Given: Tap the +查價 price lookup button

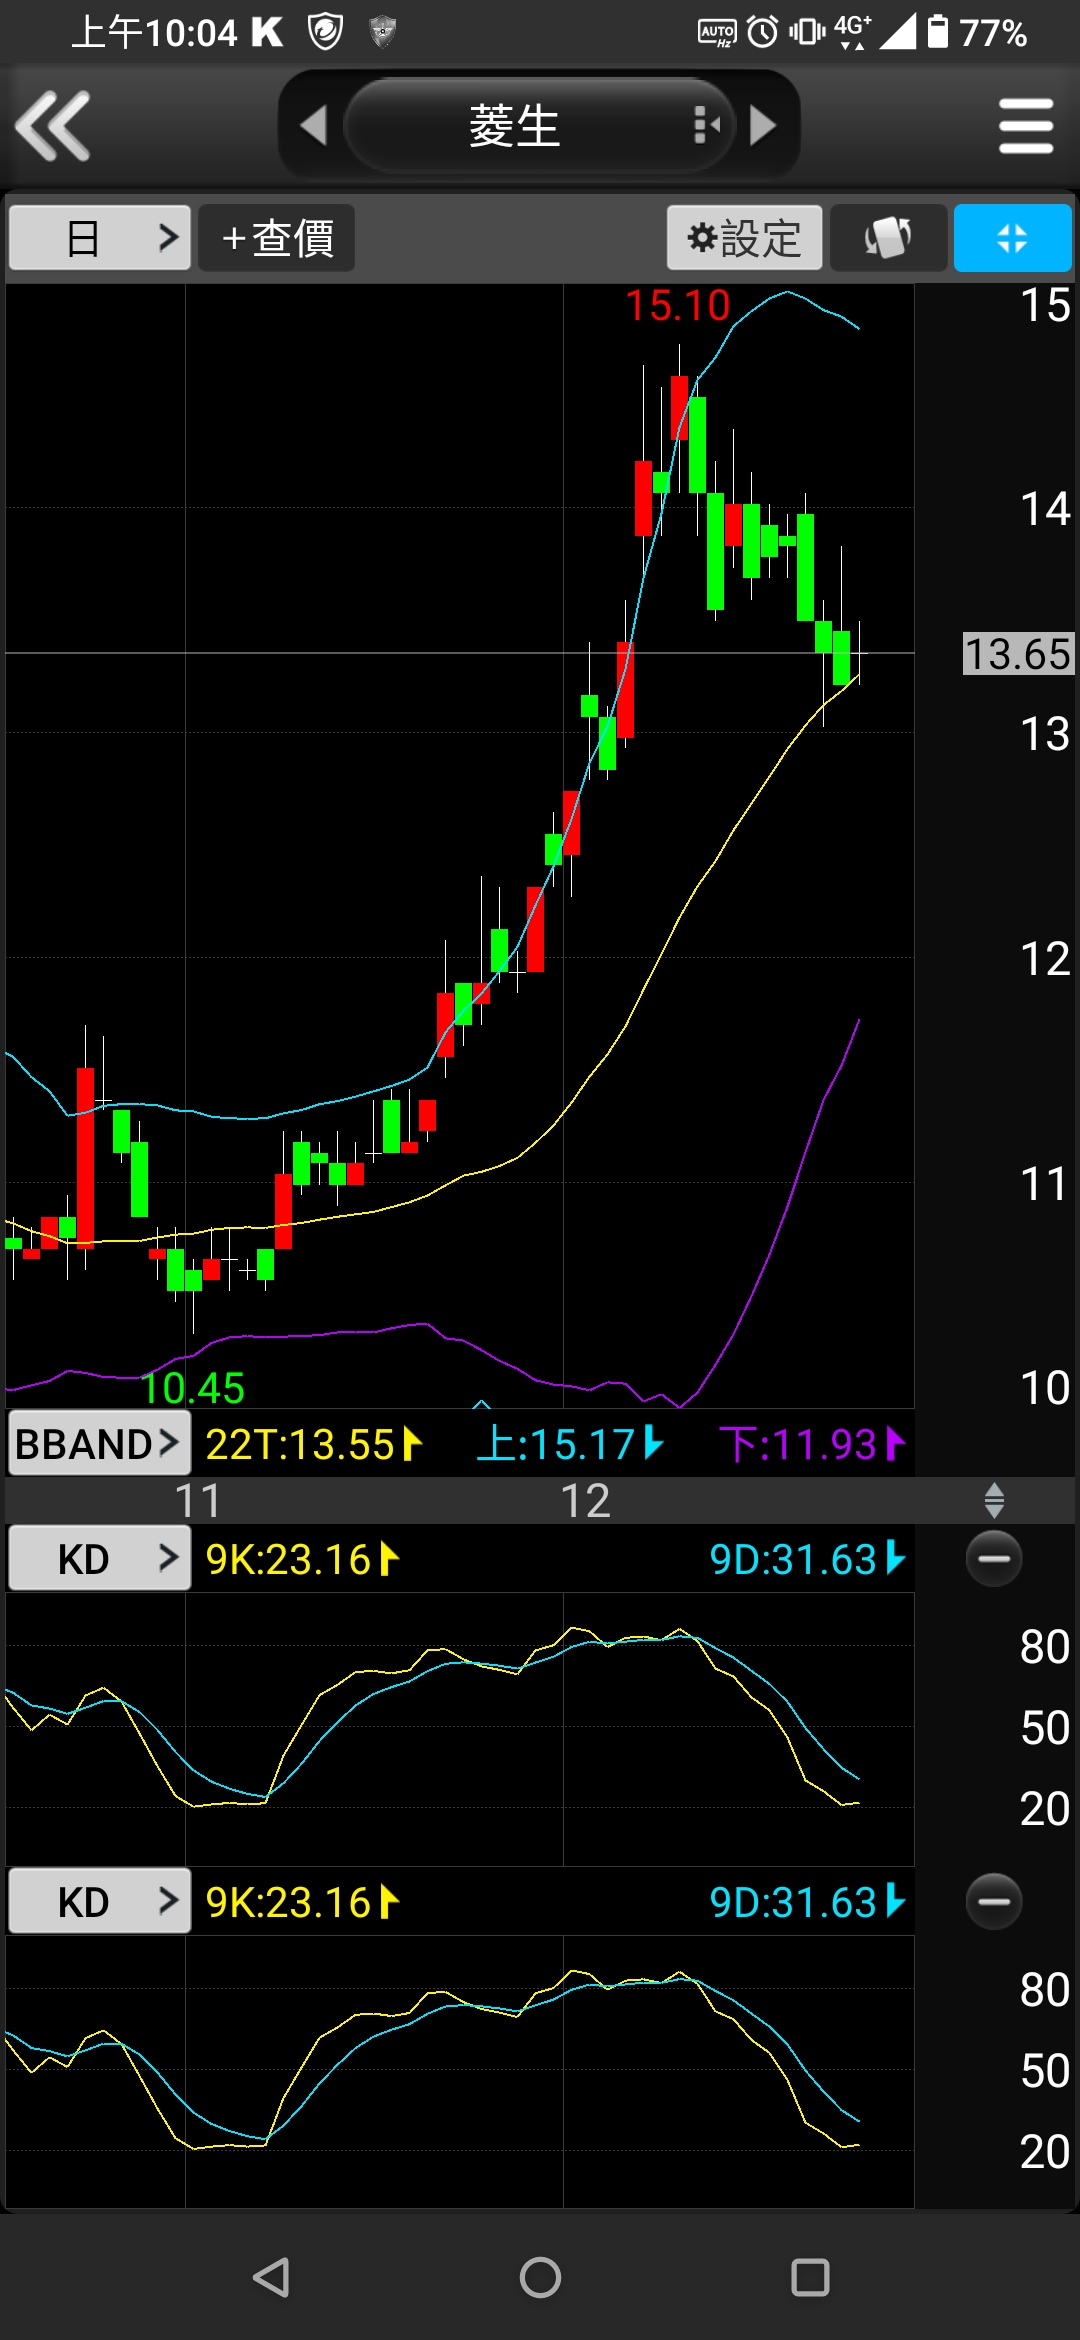Looking at the screenshot, I should (277, 238).
